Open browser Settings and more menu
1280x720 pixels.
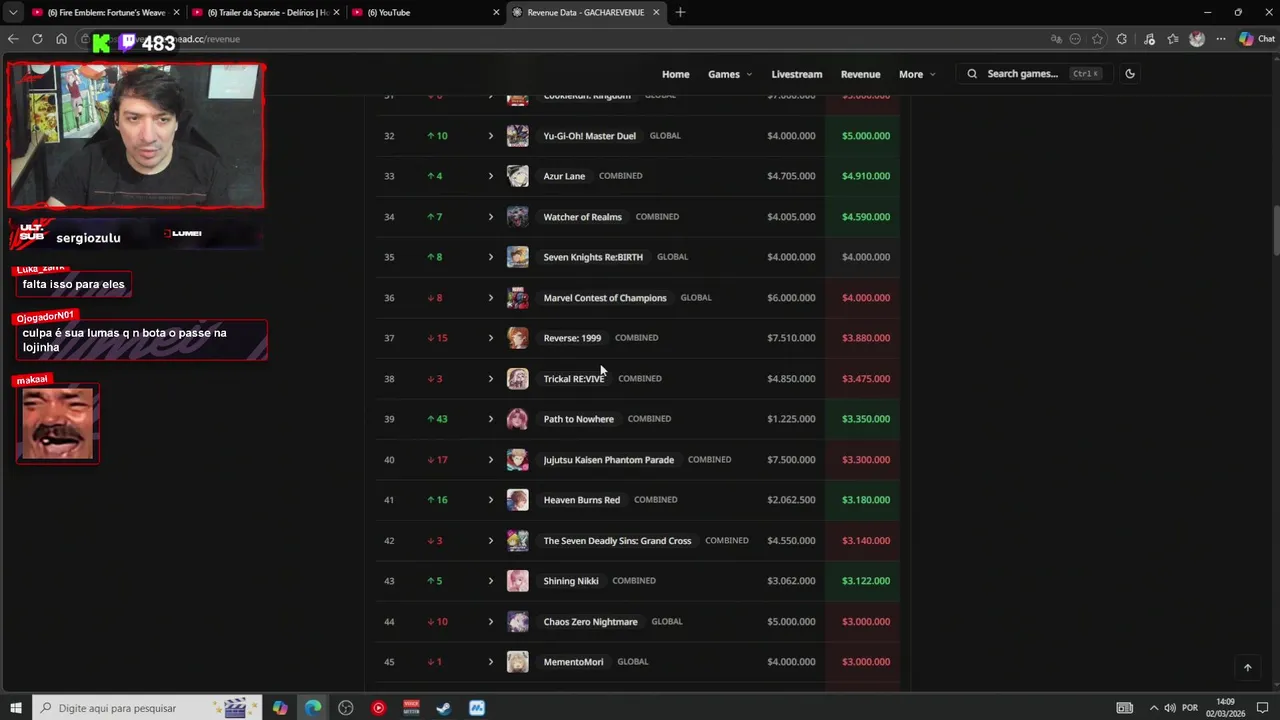coord(1220,39)
